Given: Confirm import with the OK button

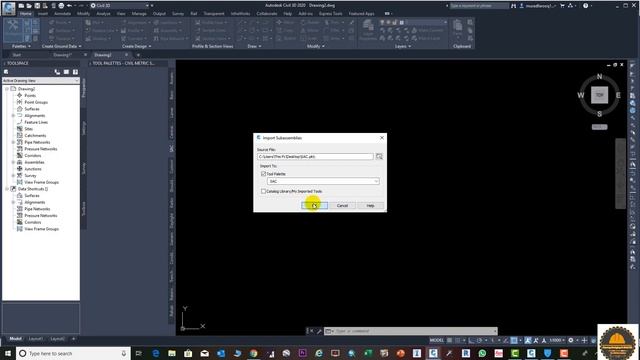Looking at the screenshot, I should pyautogui.click(x=314, y=205).
